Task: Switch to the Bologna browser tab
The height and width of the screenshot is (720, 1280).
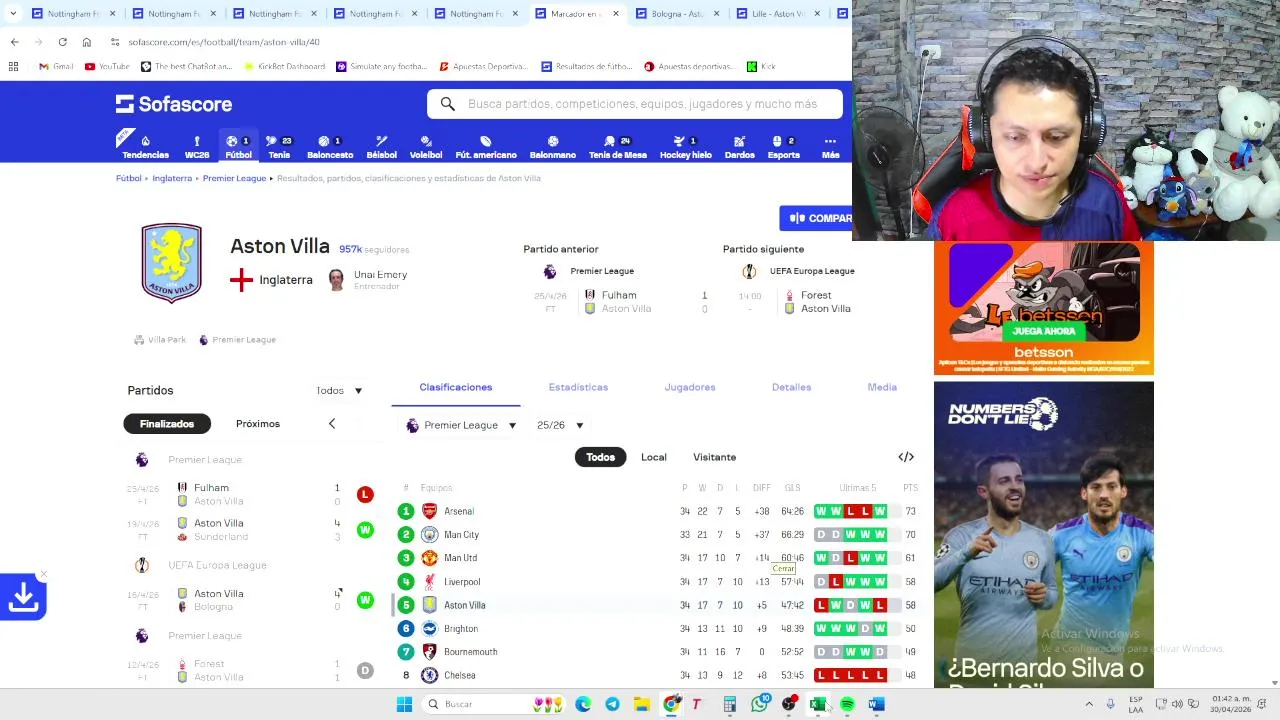Action: 678,14
